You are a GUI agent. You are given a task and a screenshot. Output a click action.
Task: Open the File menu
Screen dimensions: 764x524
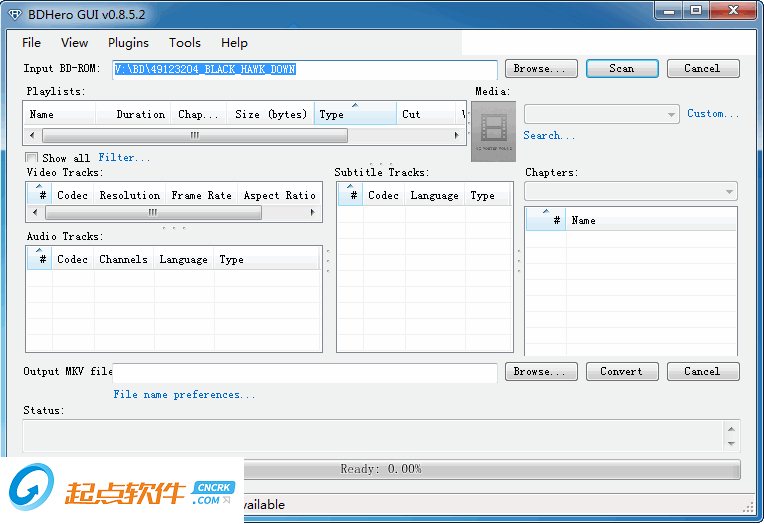(x=31, y=43)
